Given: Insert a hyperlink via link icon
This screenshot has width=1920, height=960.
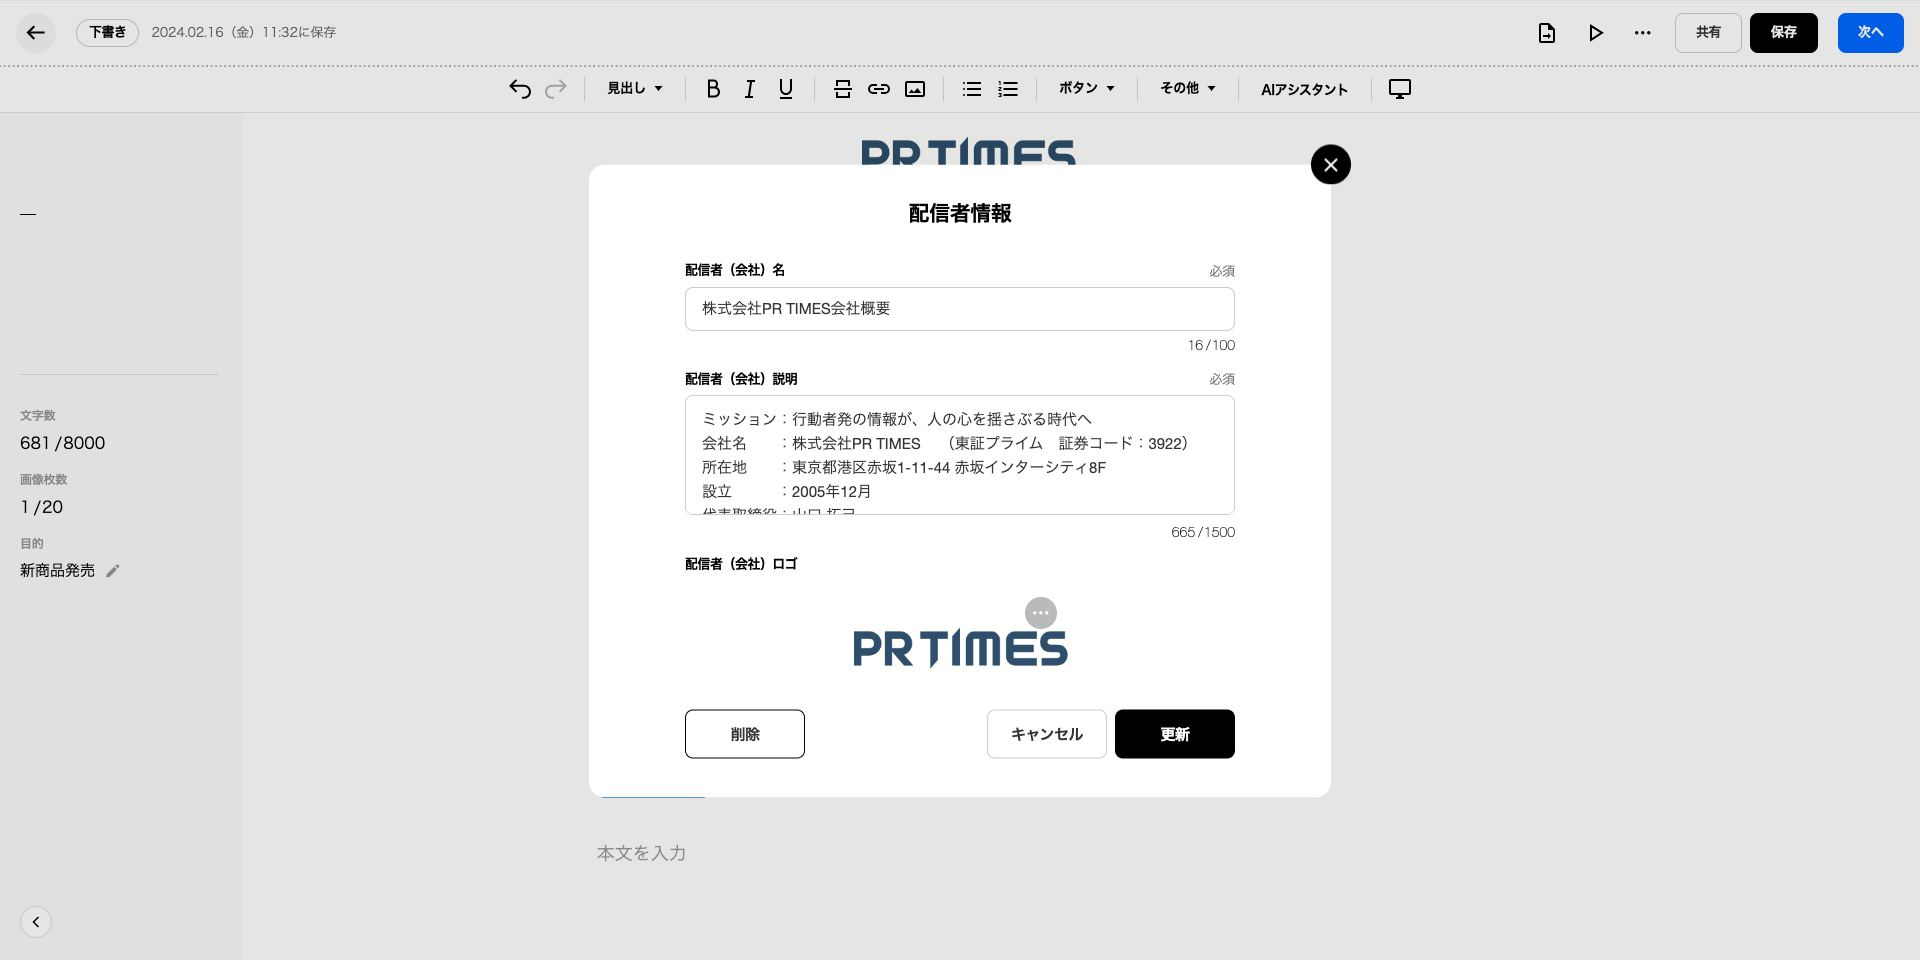Looking at the screenshot, I should point(879,89).
